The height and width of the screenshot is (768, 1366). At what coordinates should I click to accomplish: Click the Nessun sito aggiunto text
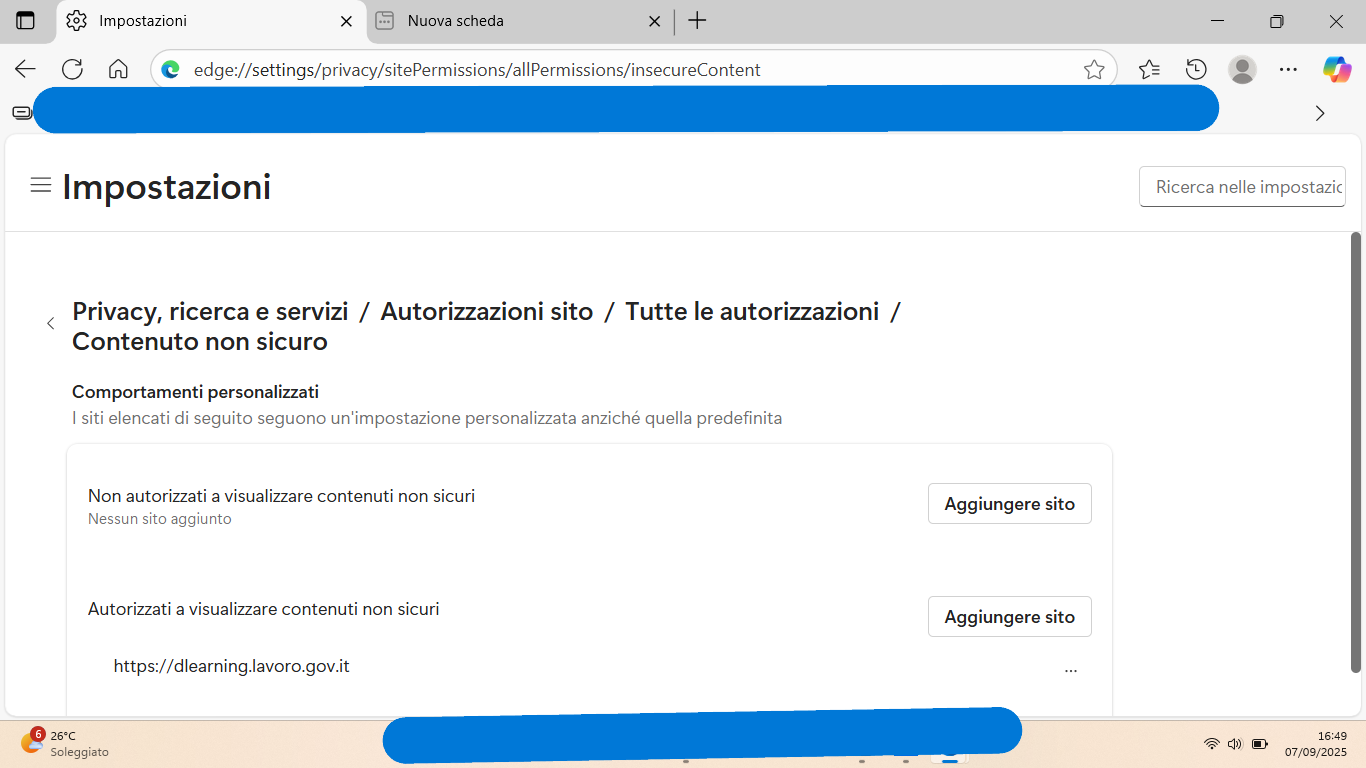tap(160, 519)
